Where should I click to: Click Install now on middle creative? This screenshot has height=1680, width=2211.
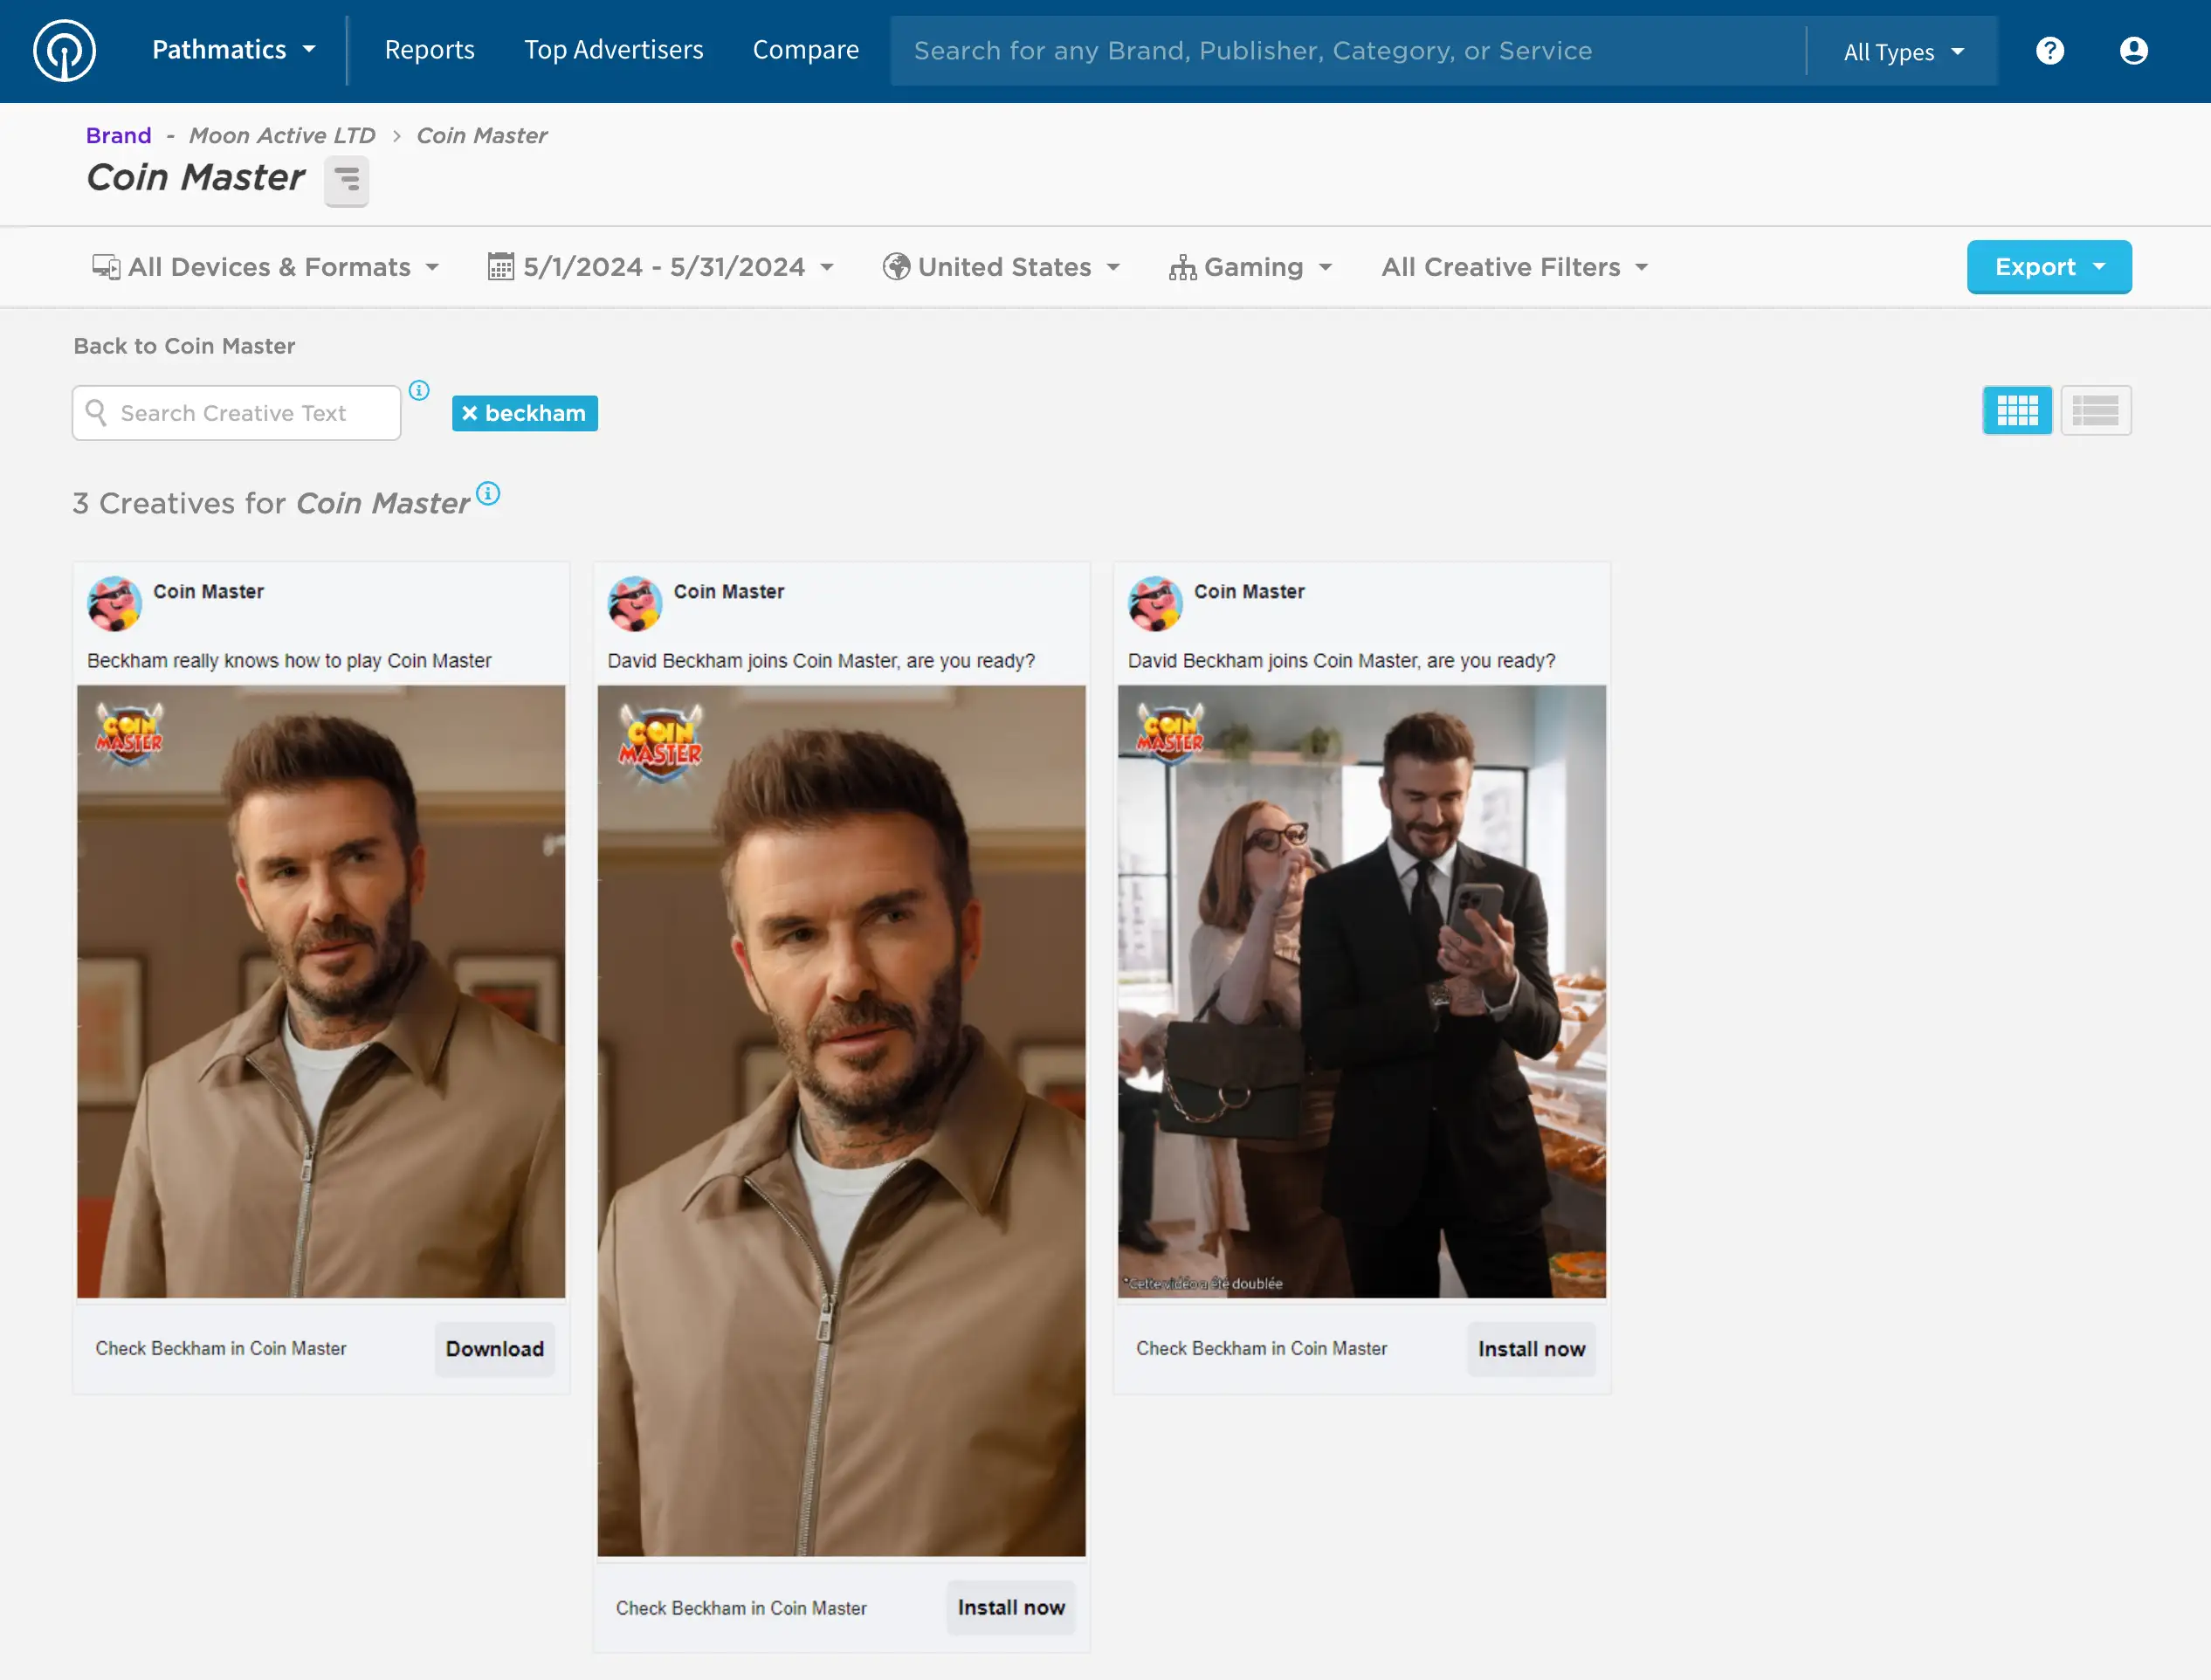tap(1011, 1607)
